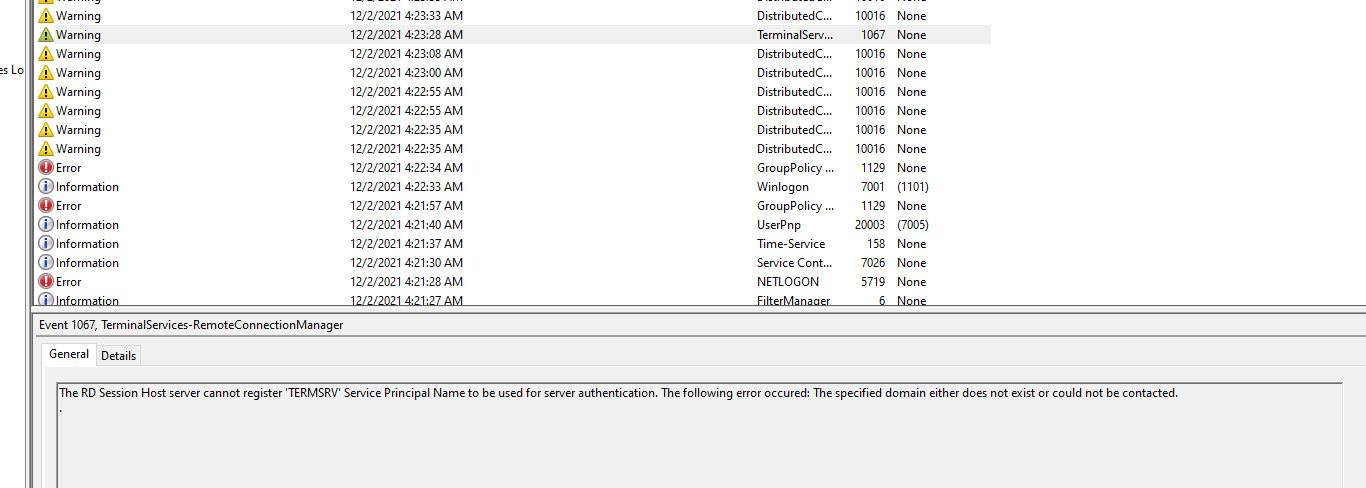Click the RD Session Host error description text

coord(618,393)
